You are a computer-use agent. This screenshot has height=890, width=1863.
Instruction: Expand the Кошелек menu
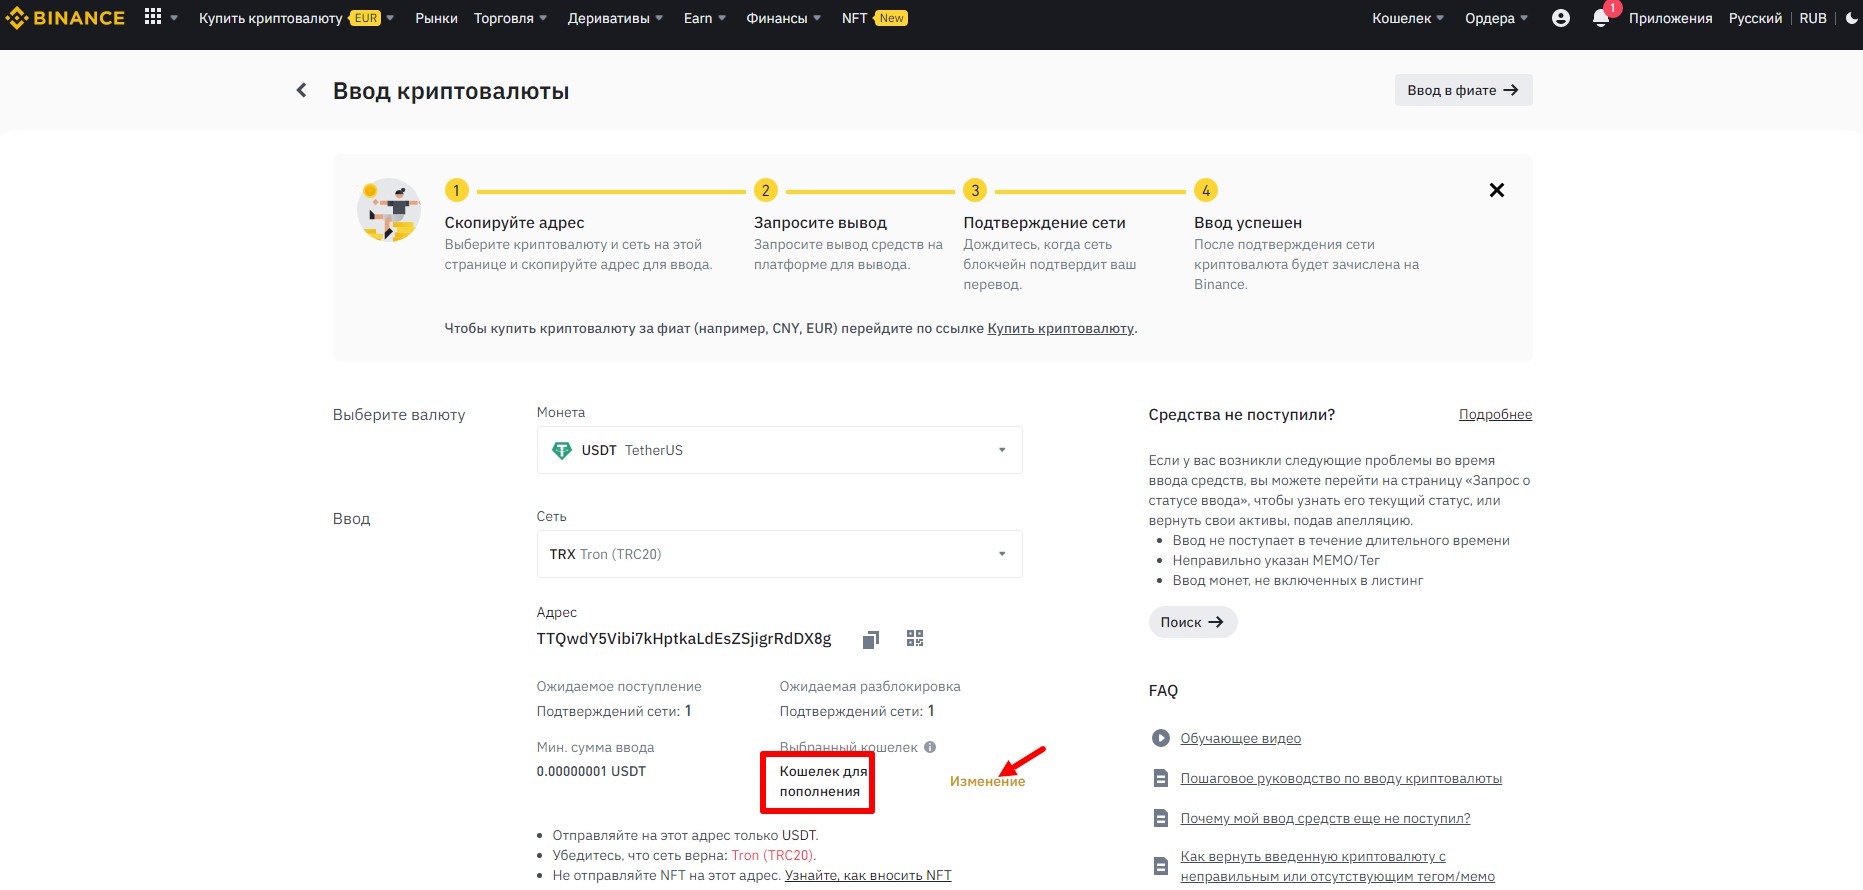pos(1406,18)
